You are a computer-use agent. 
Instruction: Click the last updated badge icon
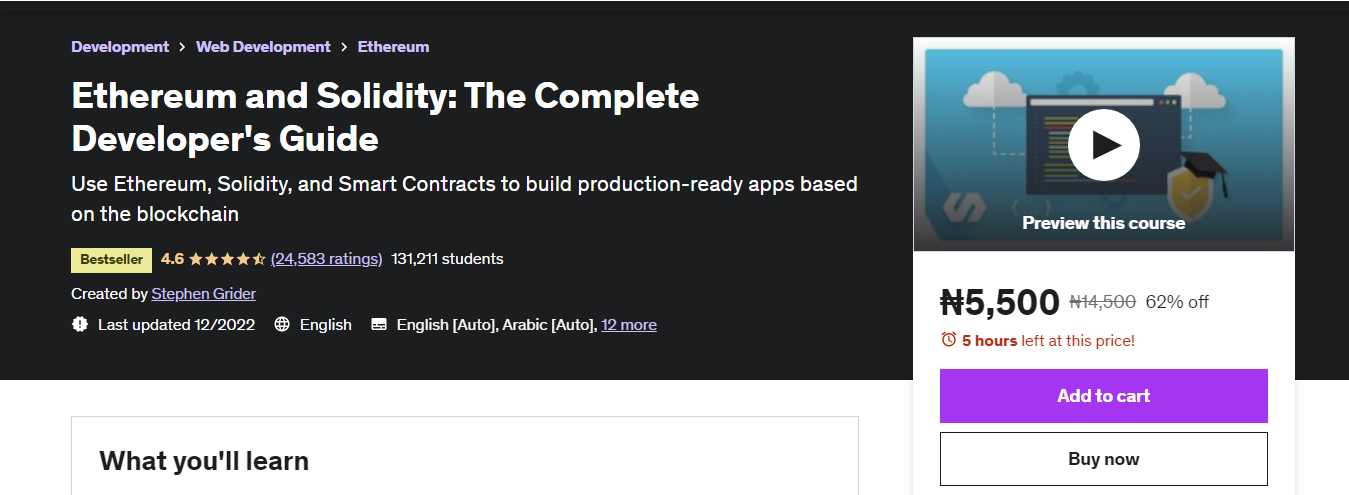[80, 324]
